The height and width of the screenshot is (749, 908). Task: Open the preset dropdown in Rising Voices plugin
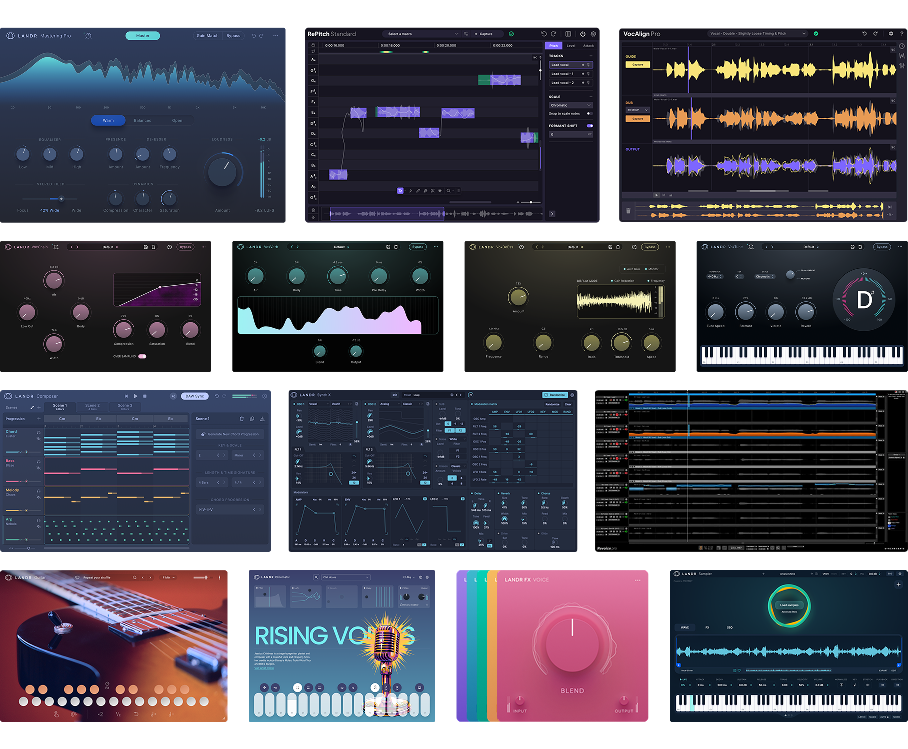pyautogui.click(x=346, y=578)
